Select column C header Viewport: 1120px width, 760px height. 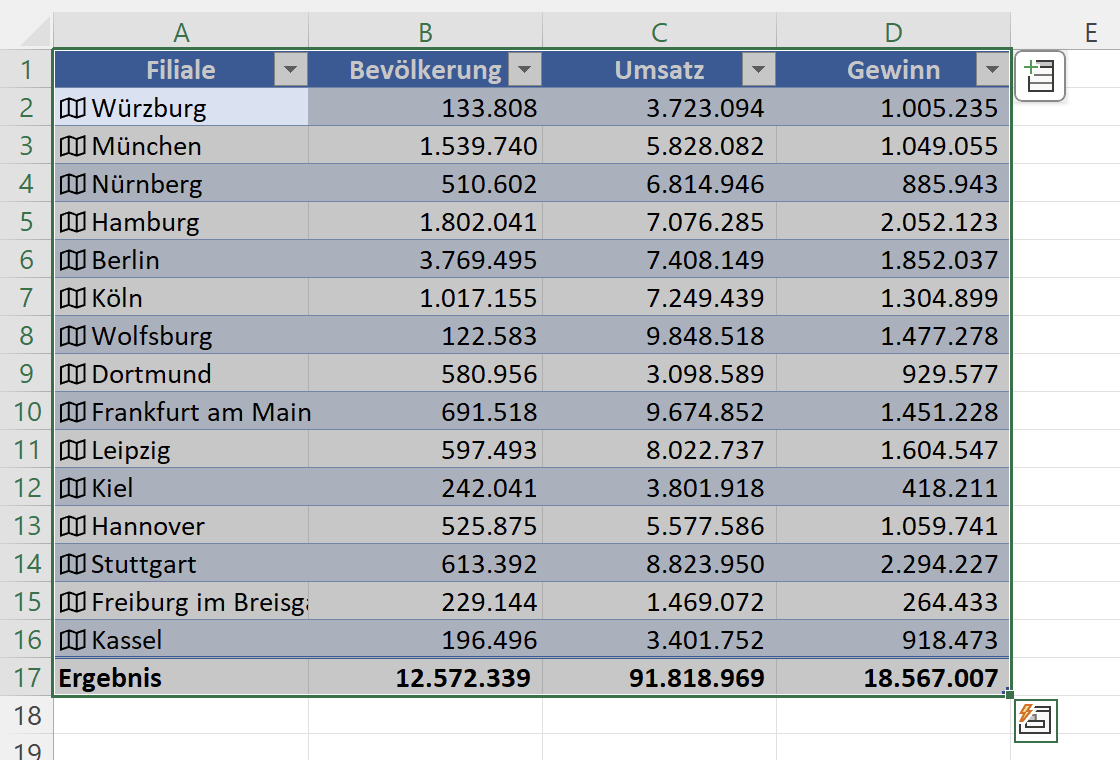[659, 32]
